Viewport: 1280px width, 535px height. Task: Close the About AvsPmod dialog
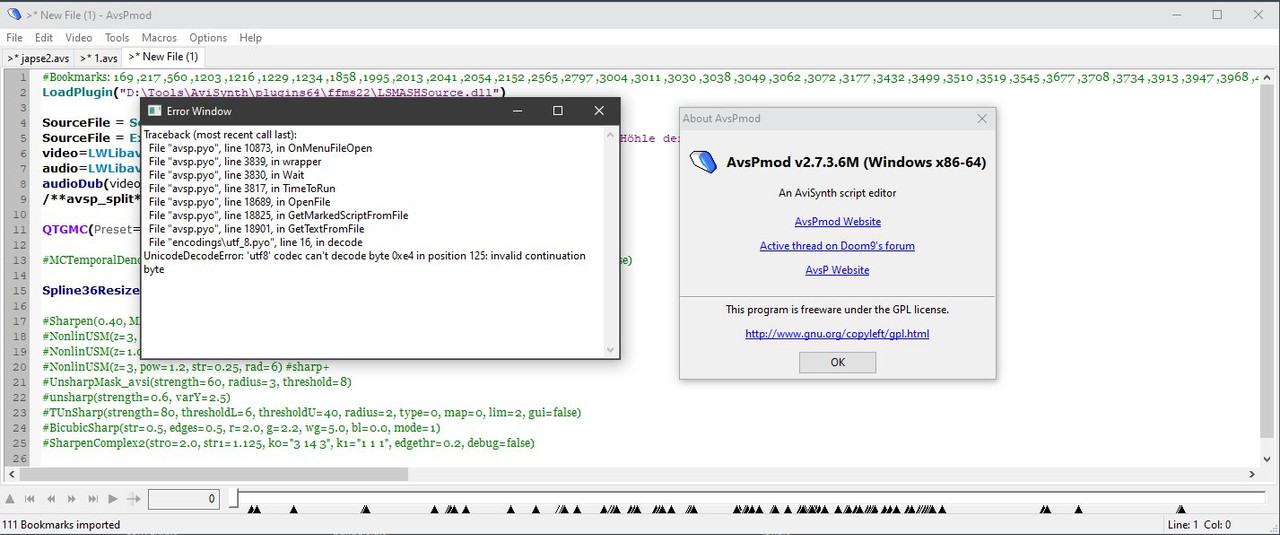981,118
